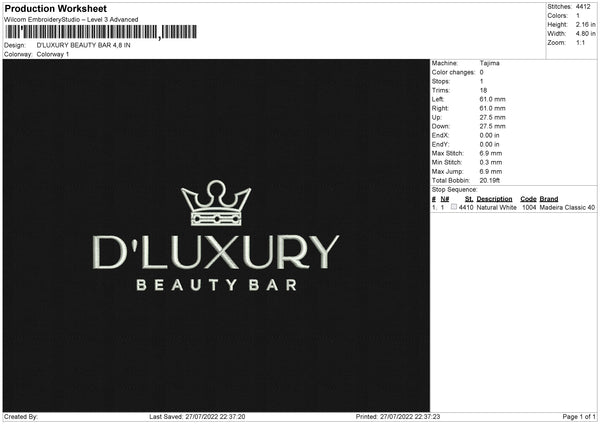Click the Code column header
Viewport: 600px width, 424px height.
click(x=528, y=199)
